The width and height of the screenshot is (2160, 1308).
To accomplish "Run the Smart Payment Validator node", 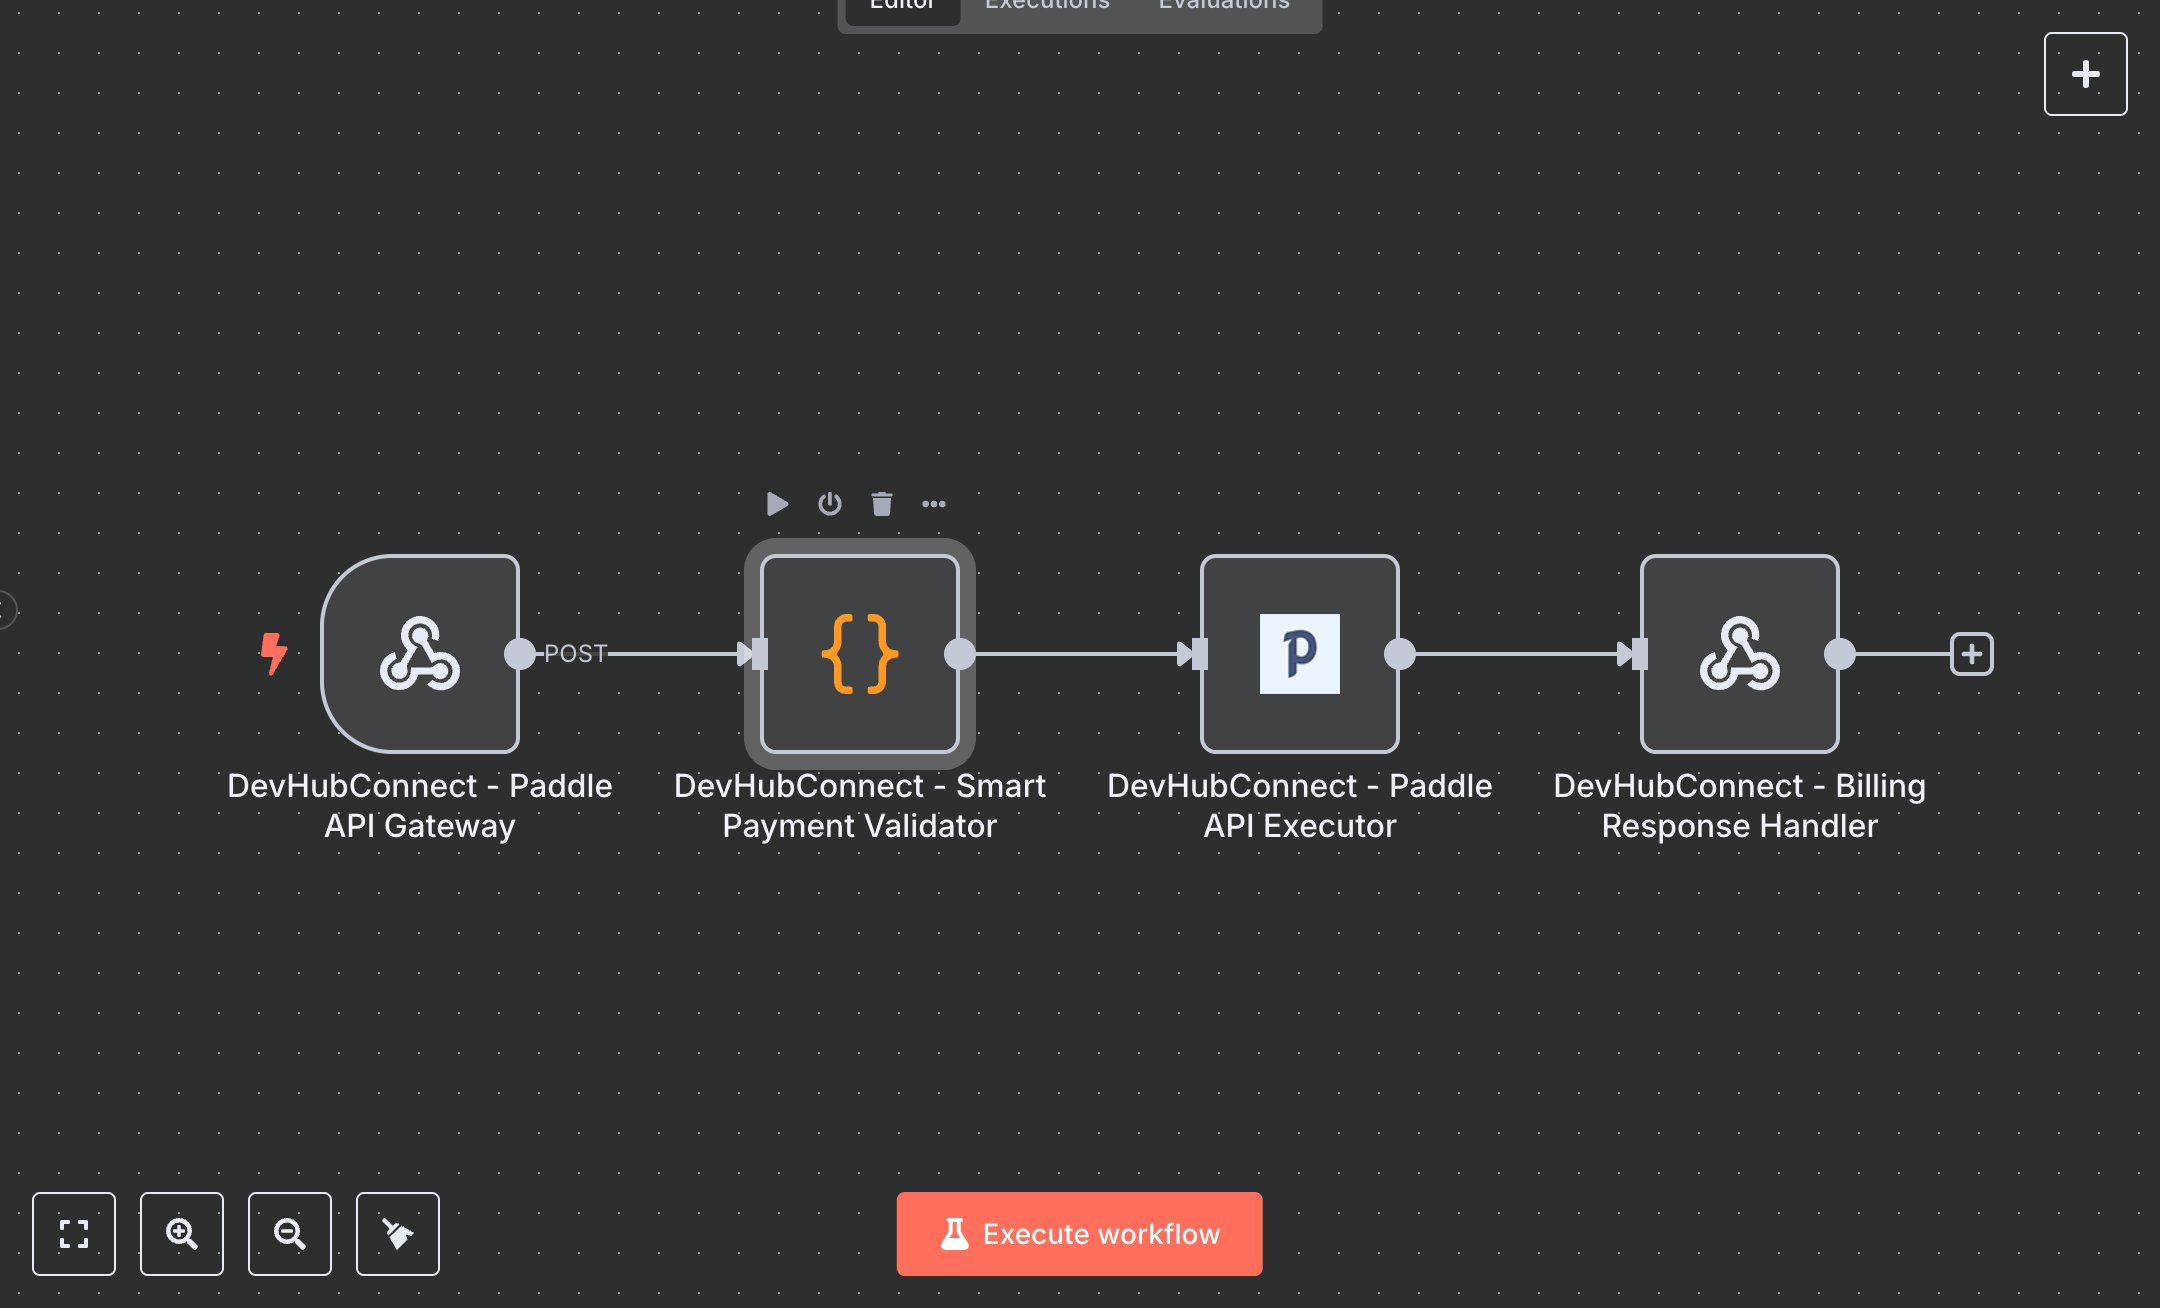I will tap(777, 504).
